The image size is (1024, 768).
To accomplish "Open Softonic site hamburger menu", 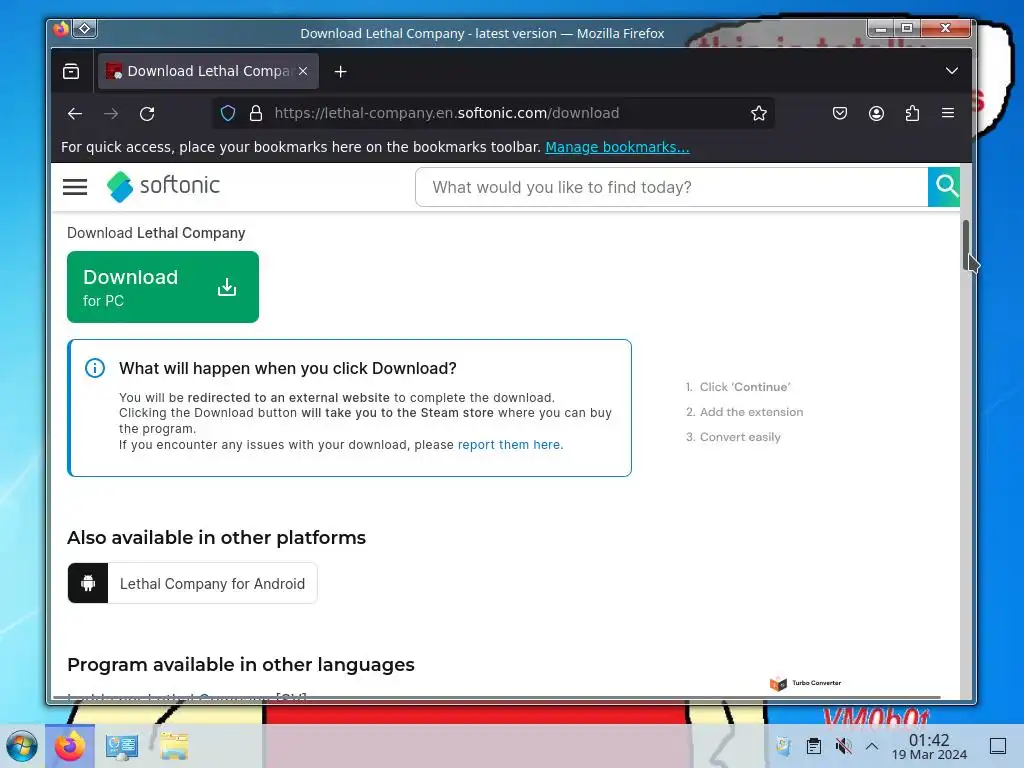I will point(75,187).
